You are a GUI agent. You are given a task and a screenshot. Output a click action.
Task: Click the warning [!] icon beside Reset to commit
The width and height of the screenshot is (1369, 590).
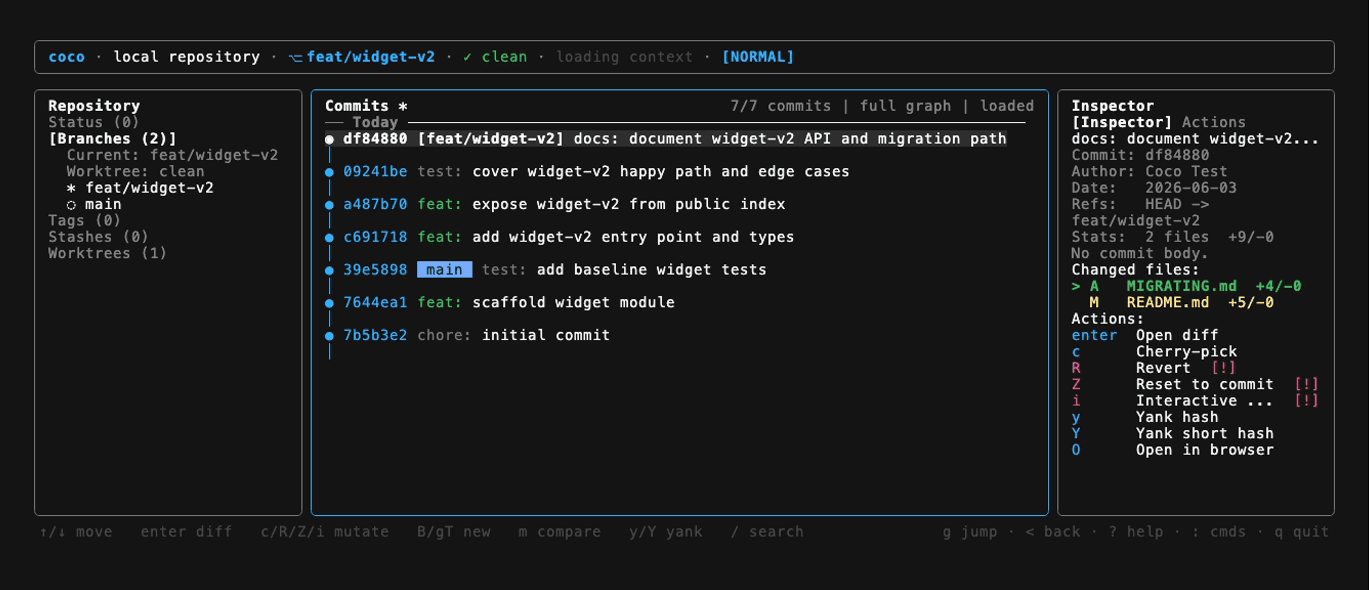coord(1306,384)
